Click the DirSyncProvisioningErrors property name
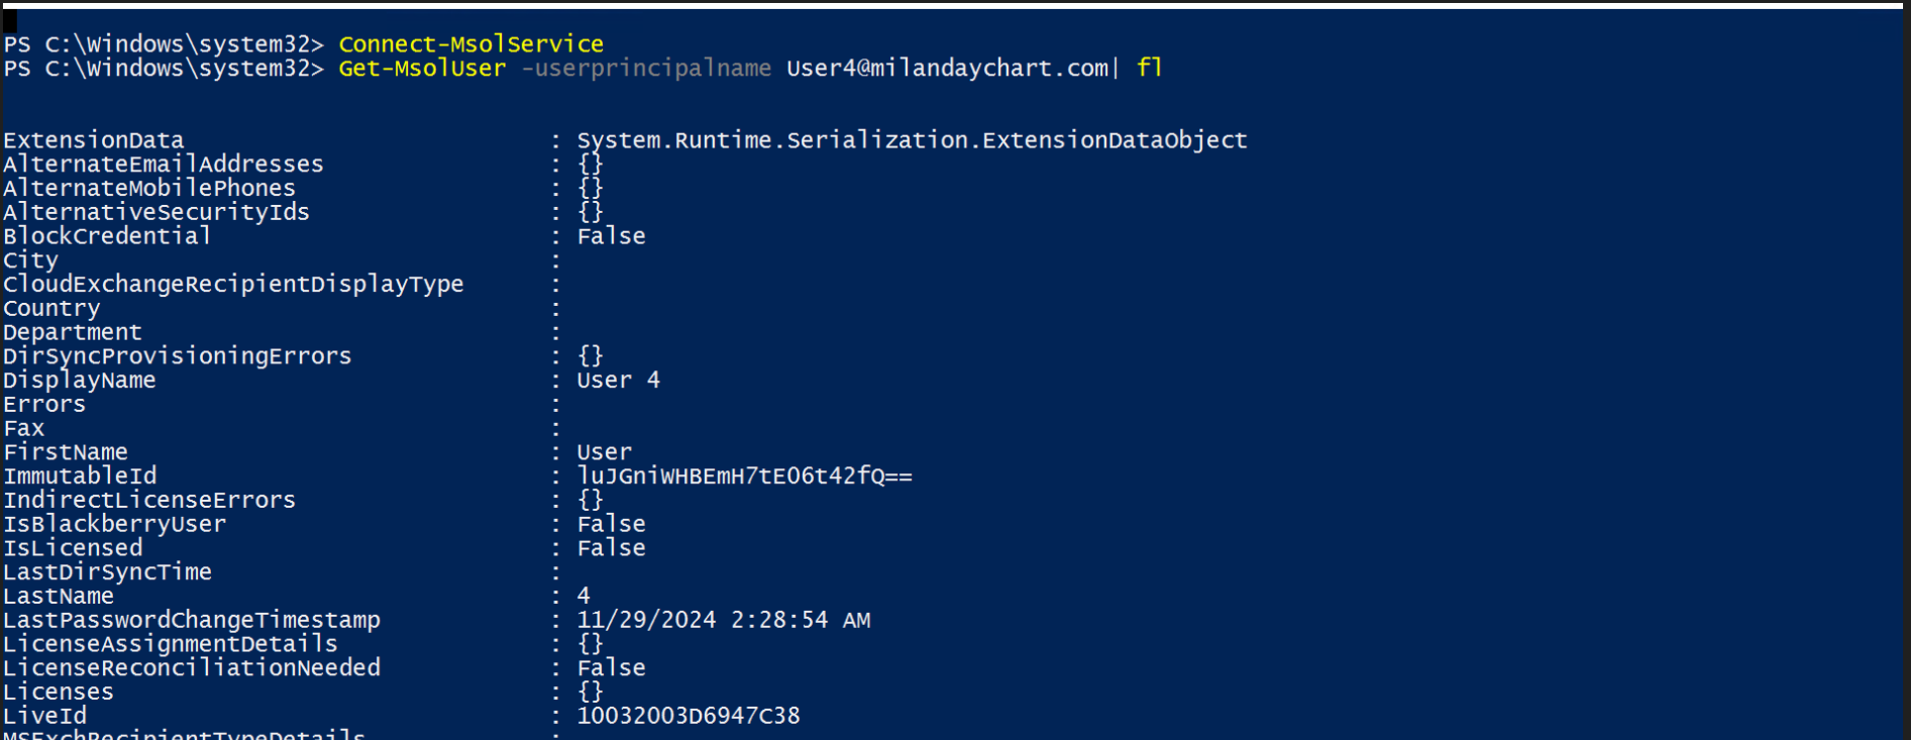1911x740 pixels. tap(177, 357)
